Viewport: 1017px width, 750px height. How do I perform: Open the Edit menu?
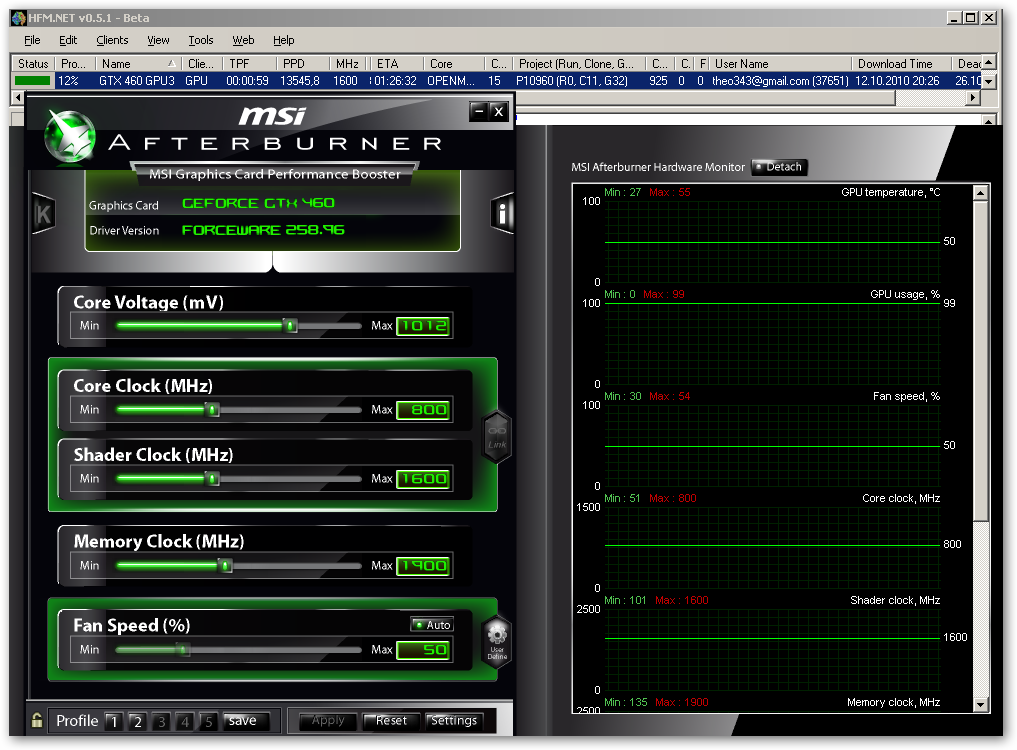pyautogui.click(x=68, y=40)
